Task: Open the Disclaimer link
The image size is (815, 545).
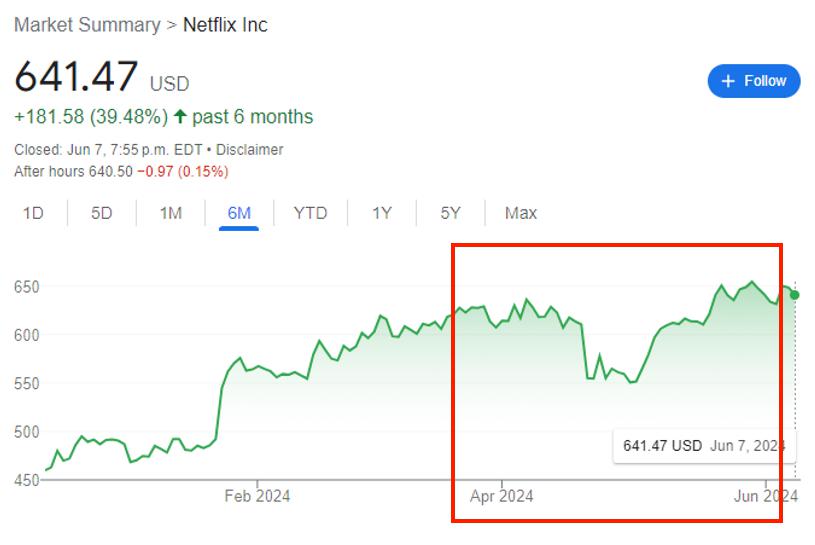Action: click(250, 150)
